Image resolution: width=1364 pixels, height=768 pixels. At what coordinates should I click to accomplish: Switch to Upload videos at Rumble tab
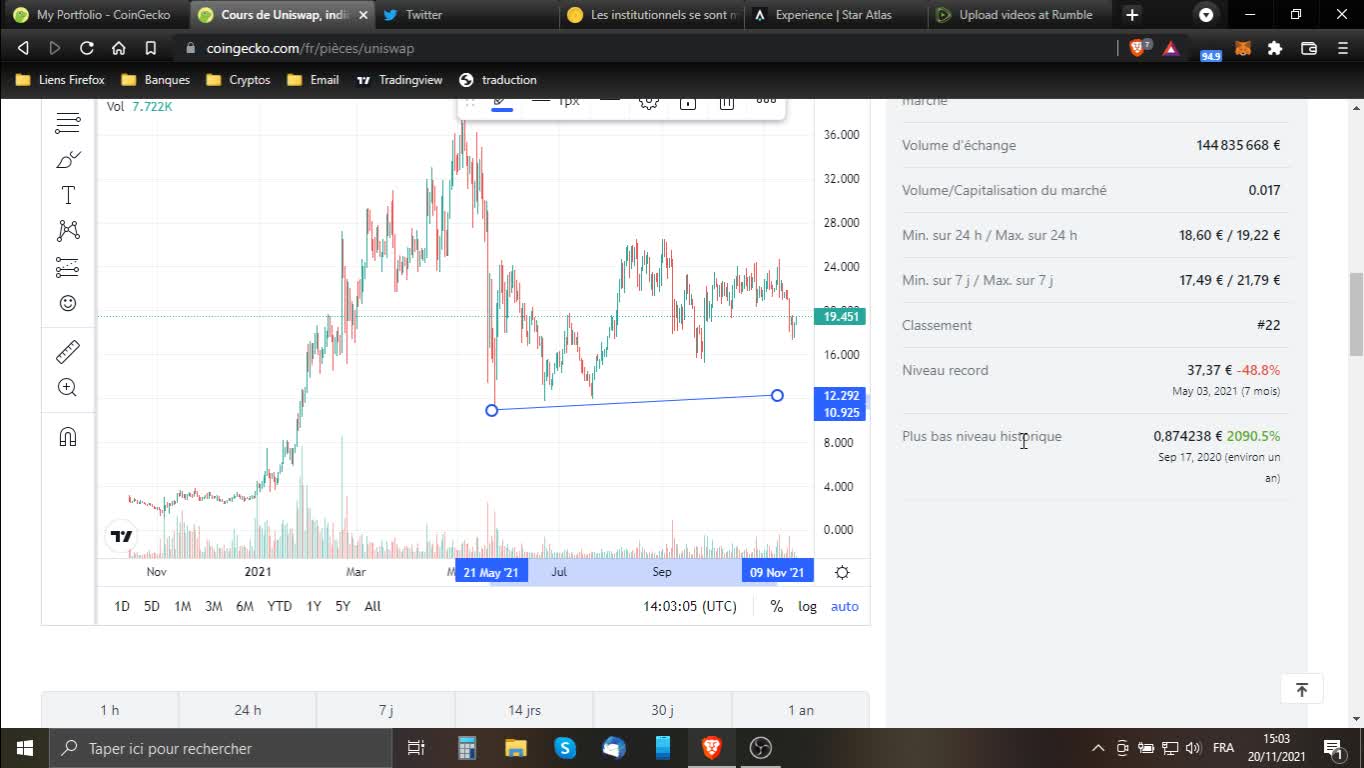pos(1018,15)
